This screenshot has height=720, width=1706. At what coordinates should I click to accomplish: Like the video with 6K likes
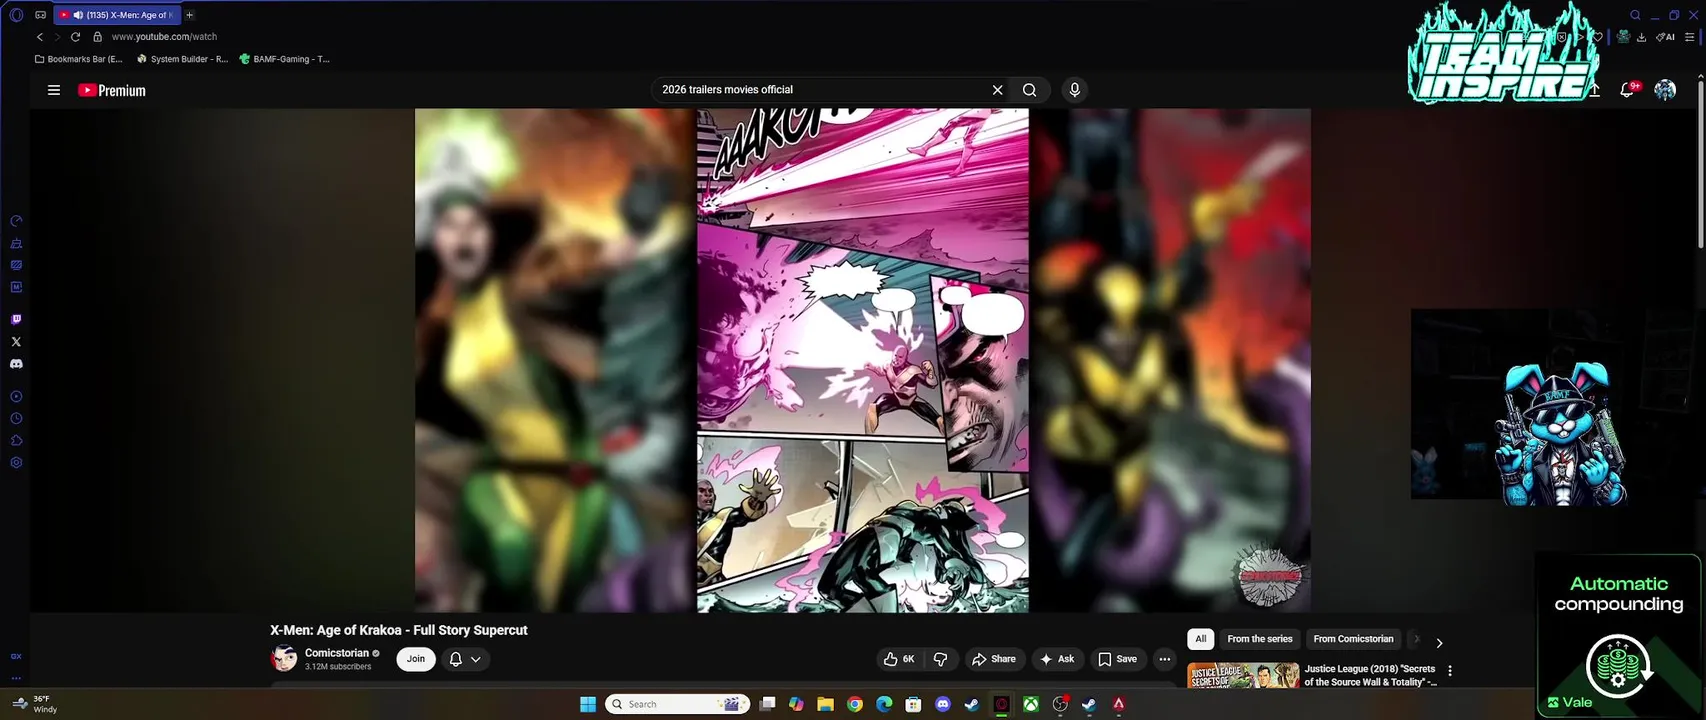(899, 659)
